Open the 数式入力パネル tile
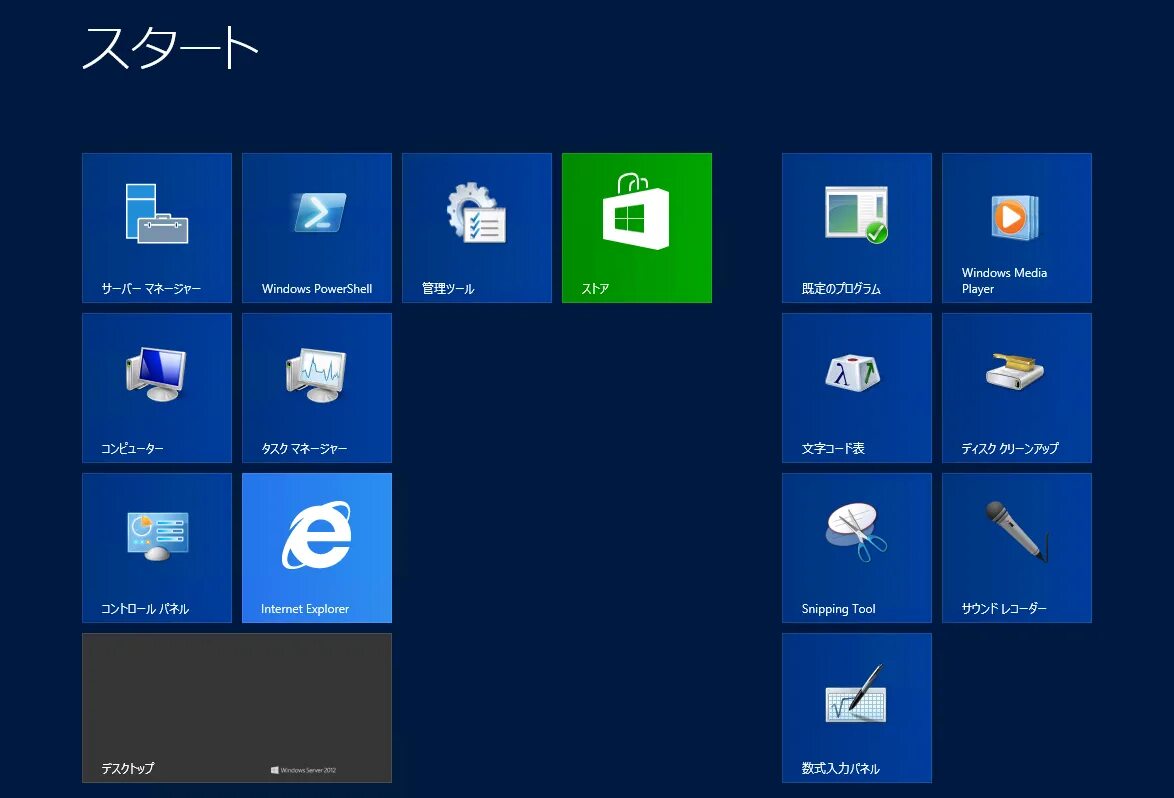The width and height of the screenshot is (1174, 798). (x=857, y=708)
